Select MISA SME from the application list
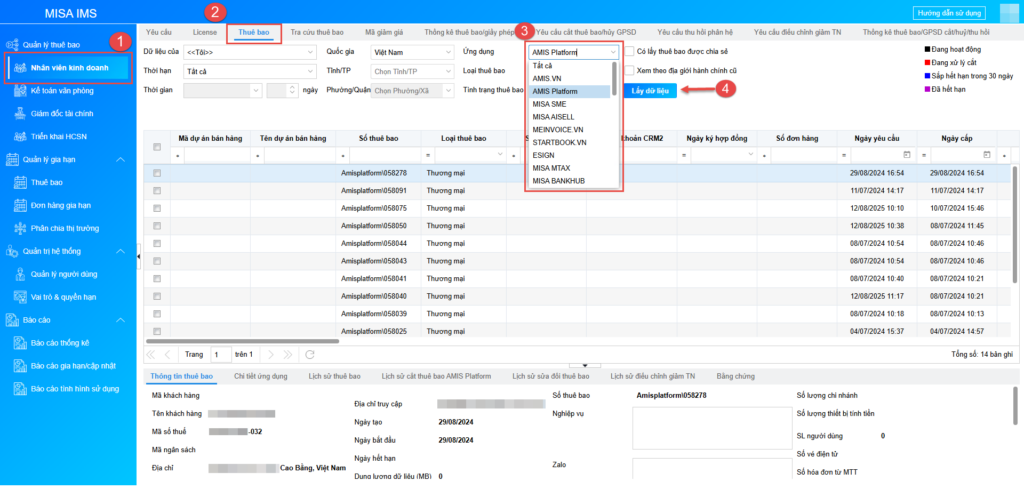Viewport: 1024px width, 489px height. tap(552, 104)
